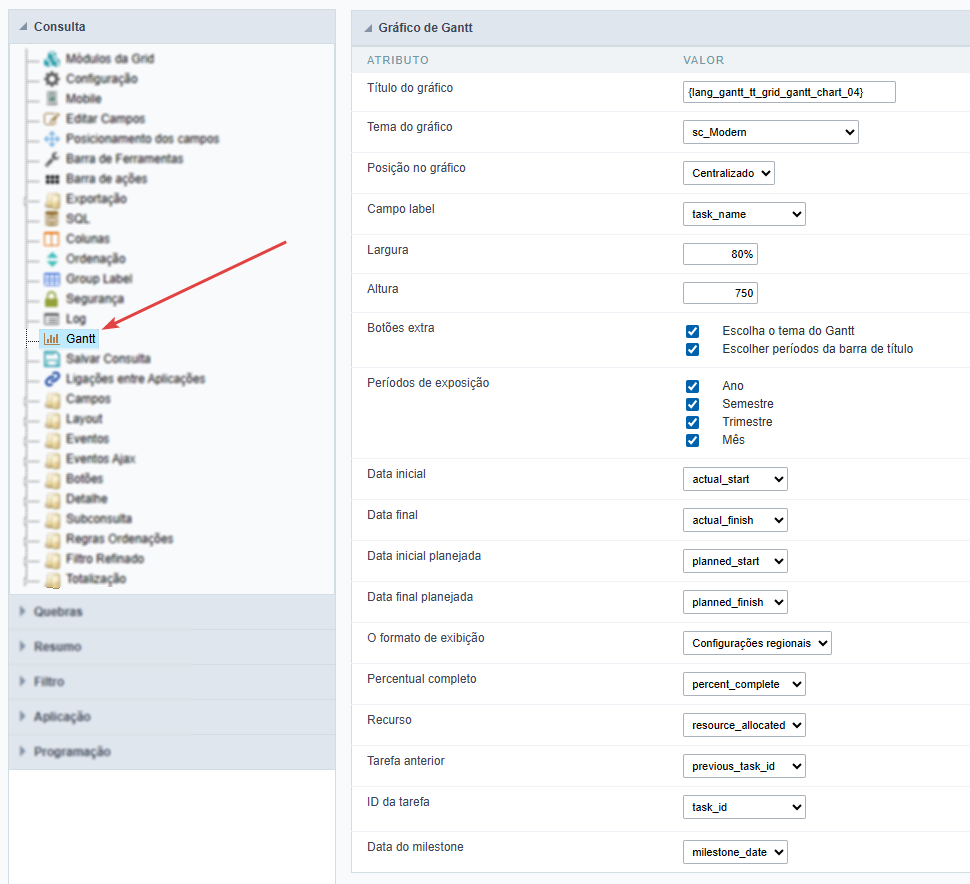The image size is (970, 884).
Task: Enable 'Escolha o tema do Gantt' checkbox
Action: pos(692,330)
